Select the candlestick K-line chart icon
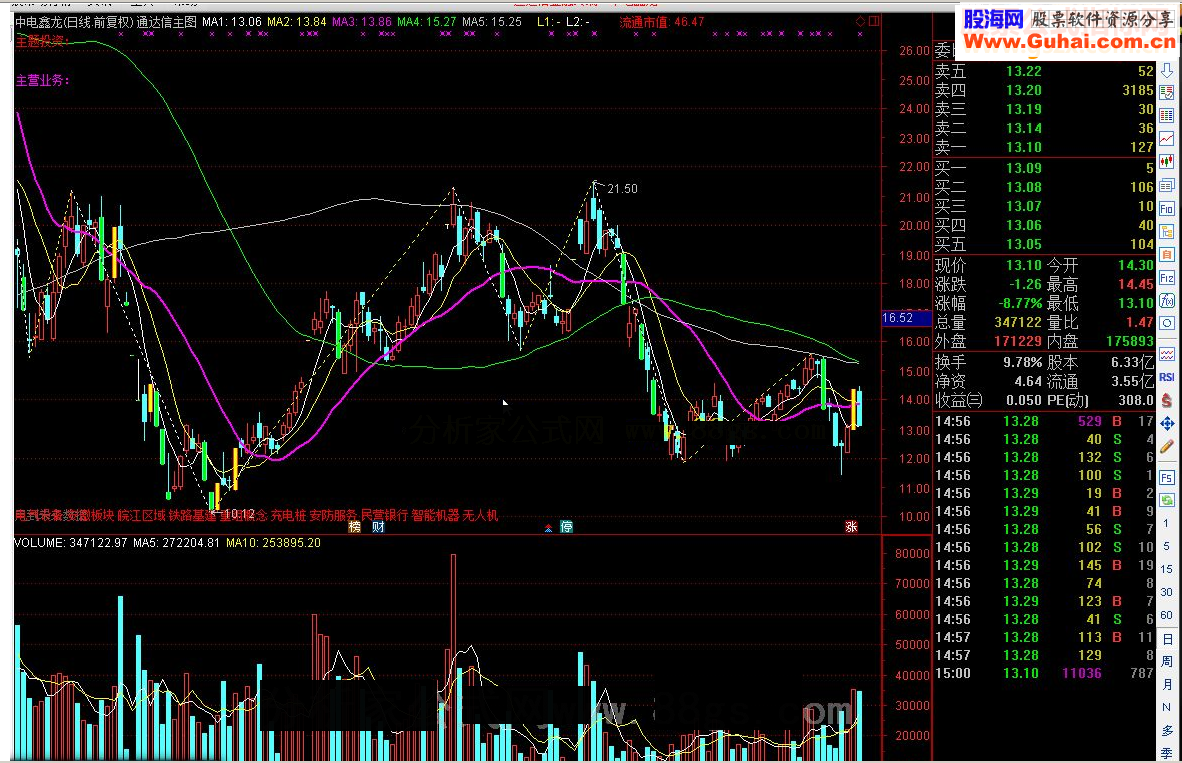 pyautogui.click(x=1167, y=161)
